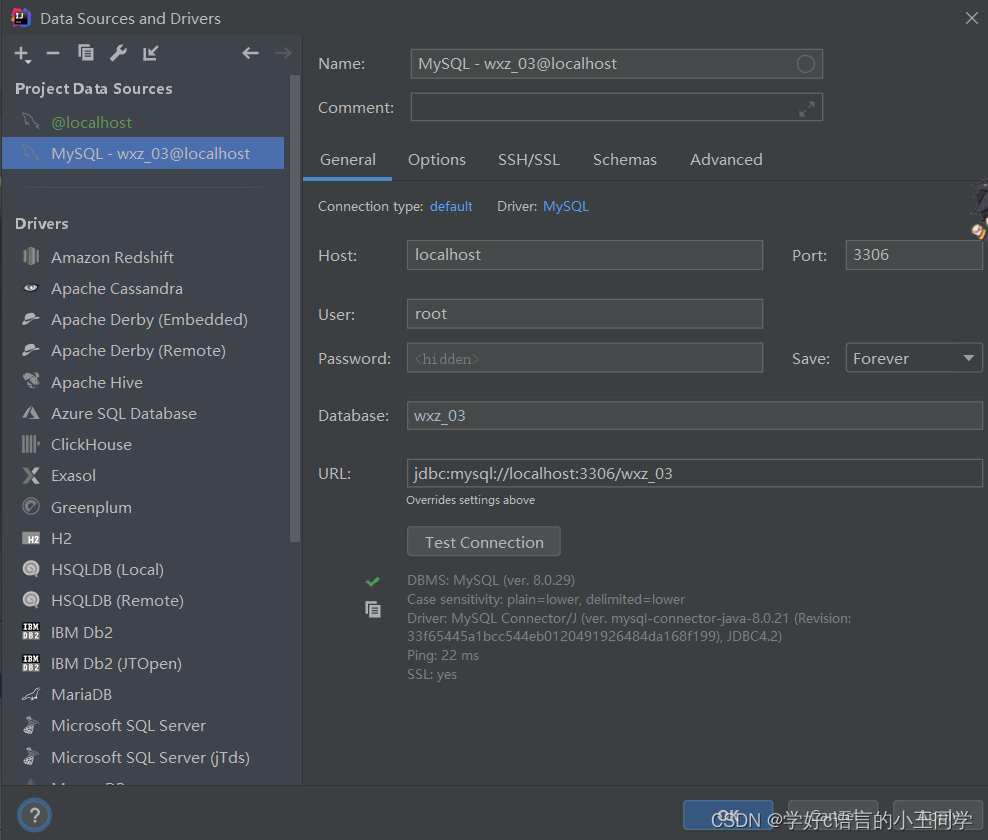Open the SSH/SSL tab
The height and width of the screenshot is (840, 988).
tap(529, 160)
